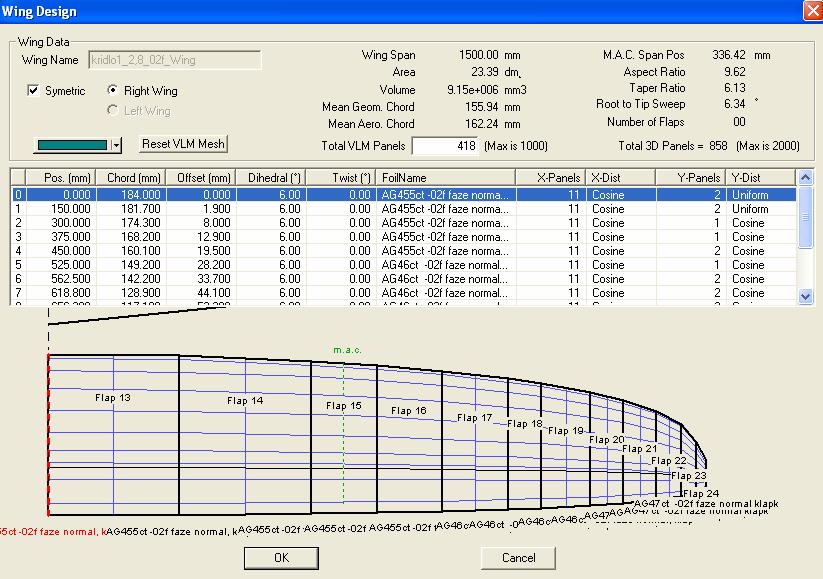This screenshot has width=823, height=579.
Task: Click position cell 300.000
Action: tap(61, 223)
